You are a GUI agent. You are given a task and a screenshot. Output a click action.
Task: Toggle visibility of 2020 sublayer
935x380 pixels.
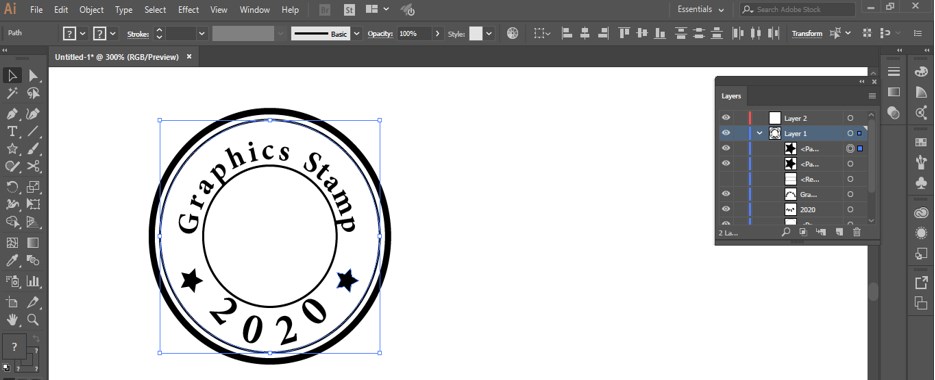click(x=726, y=209)
